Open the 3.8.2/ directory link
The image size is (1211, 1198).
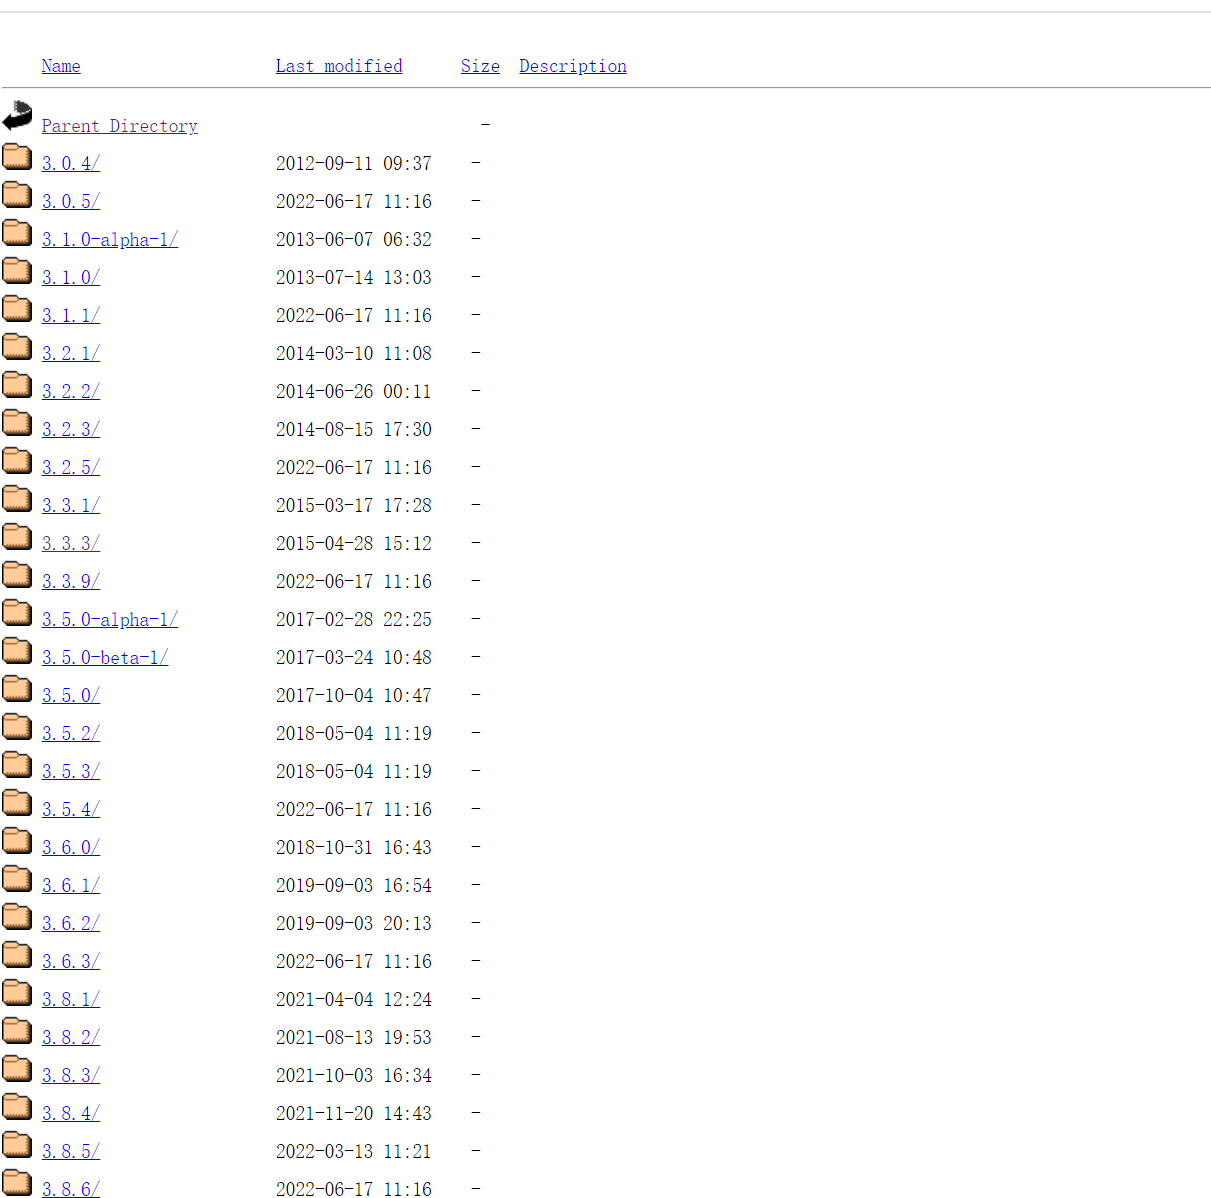point(71,1037)
